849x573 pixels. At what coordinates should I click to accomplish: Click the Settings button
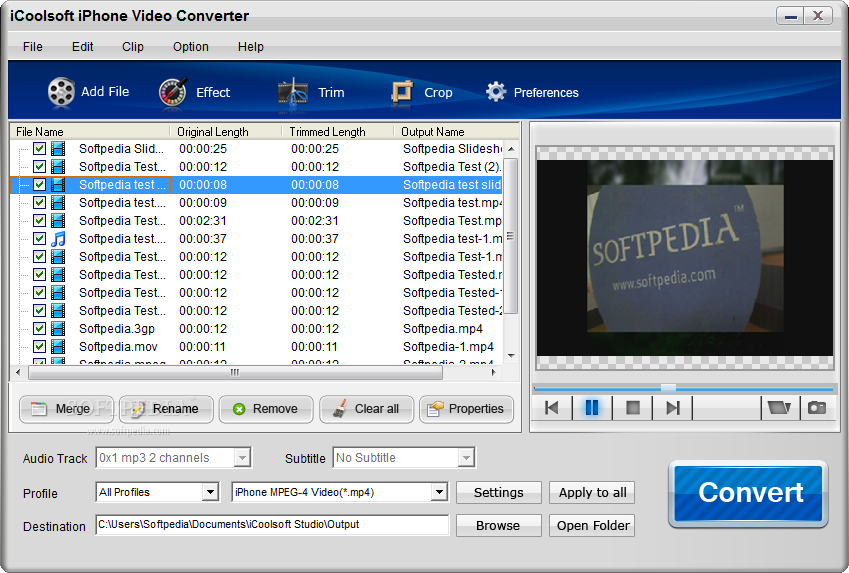coord(499,492)
